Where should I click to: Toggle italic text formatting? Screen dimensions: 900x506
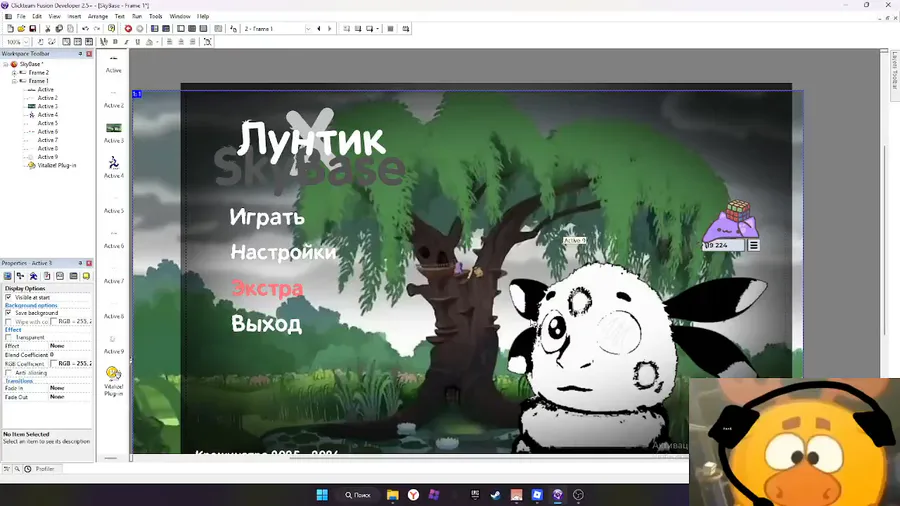(126, 42)
